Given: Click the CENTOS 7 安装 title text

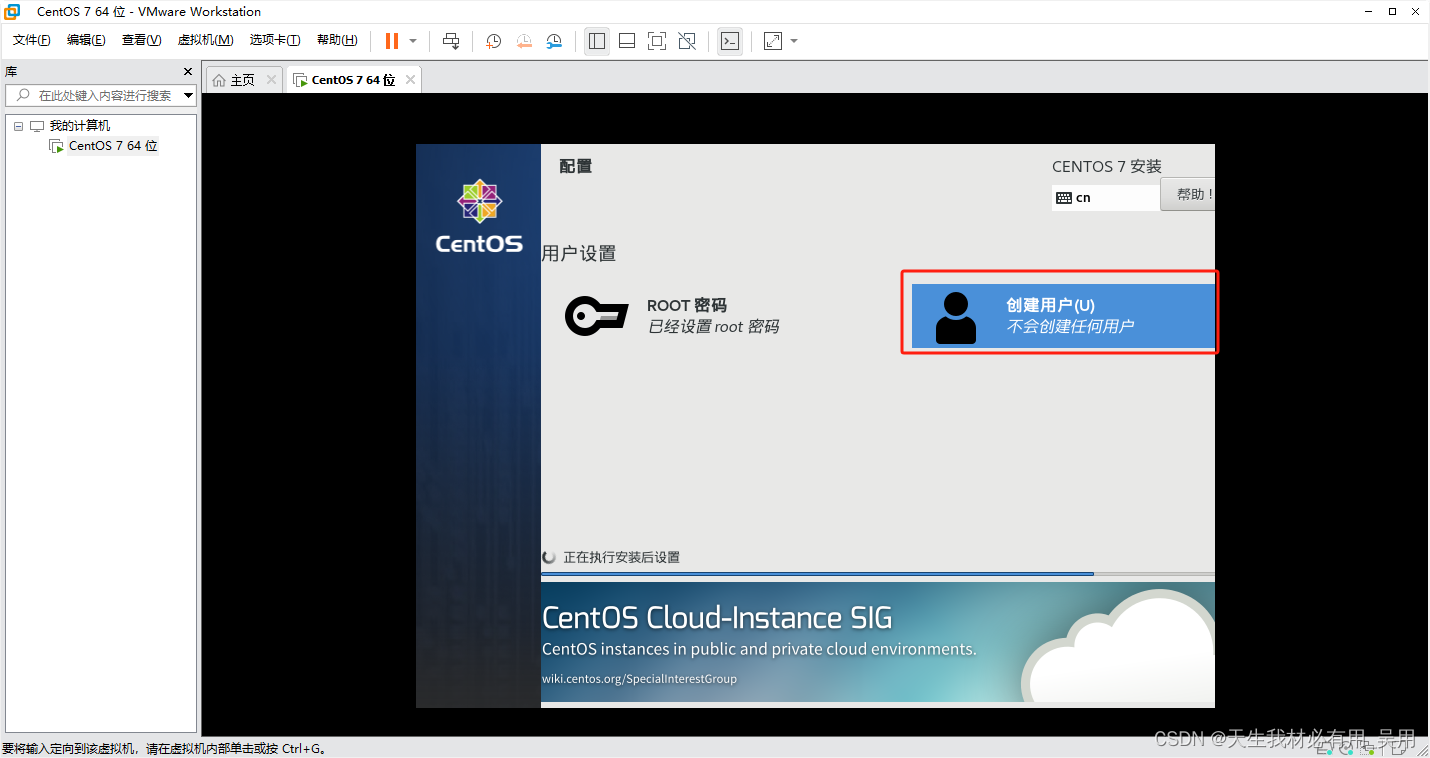Looking at the screenshot, I should (1107, 167).
